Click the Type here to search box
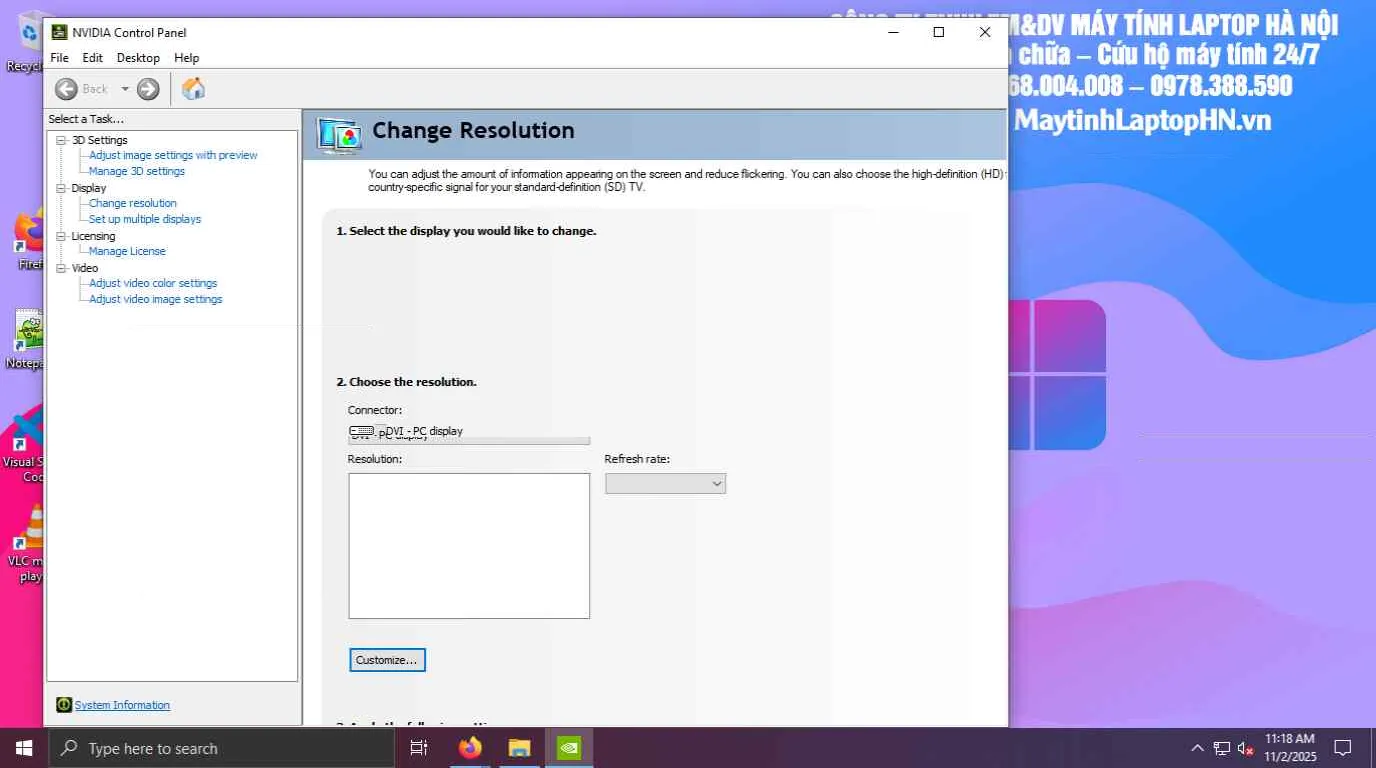This screenshot has height=768, width=1376. click(x=220, y=748)
